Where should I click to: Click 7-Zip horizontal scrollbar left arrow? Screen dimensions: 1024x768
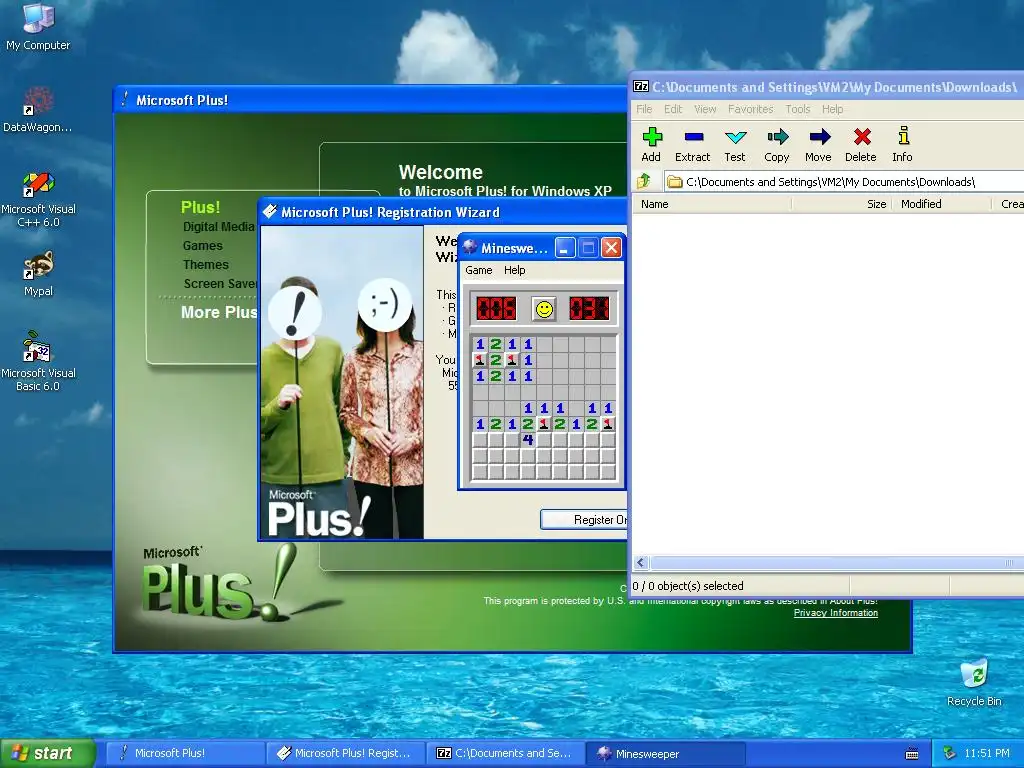(641, 563)
